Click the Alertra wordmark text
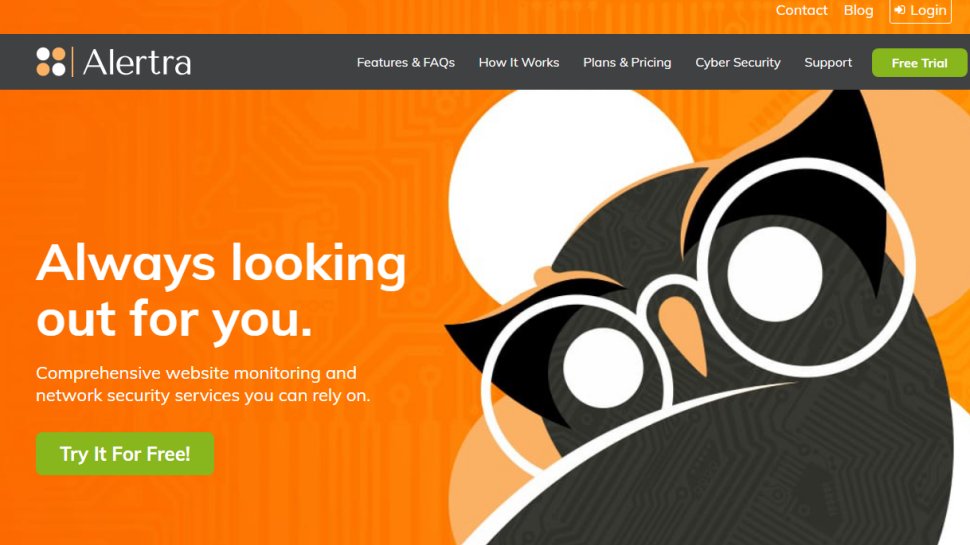The height and width of the screenshot is (545, 970). click(x=137, y=62)
